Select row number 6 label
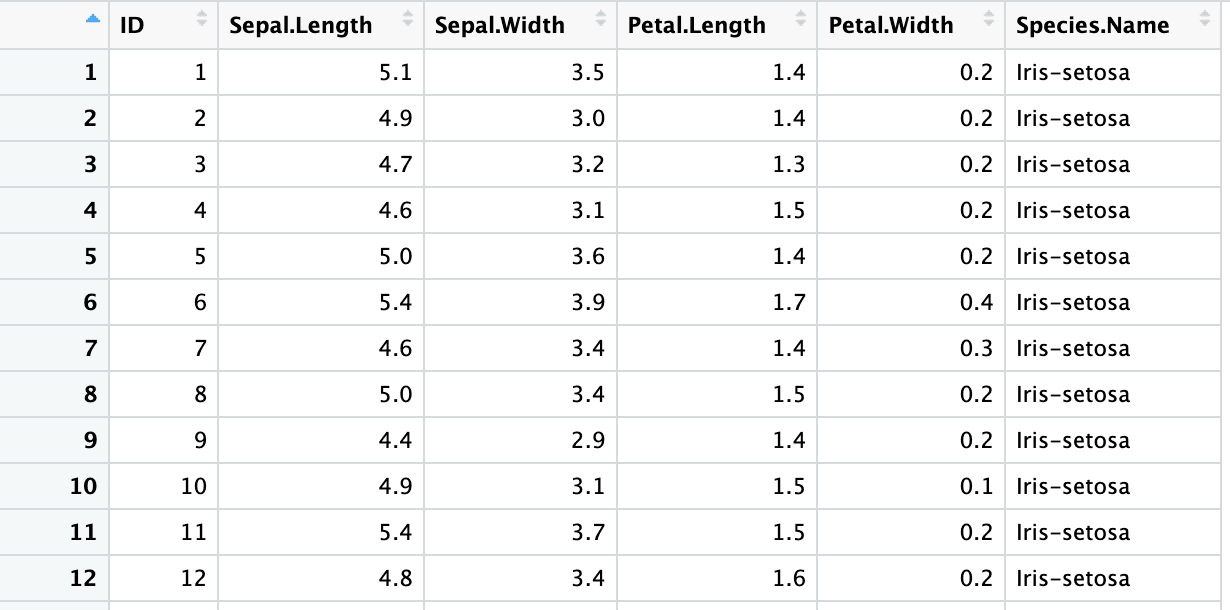This screenshot has width=1230, height=610. [x=91, y=302]
